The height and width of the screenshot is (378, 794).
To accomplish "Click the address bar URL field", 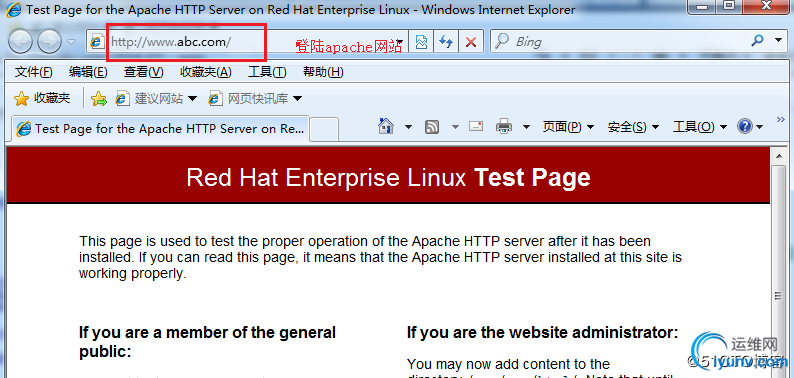I will 248,42.
